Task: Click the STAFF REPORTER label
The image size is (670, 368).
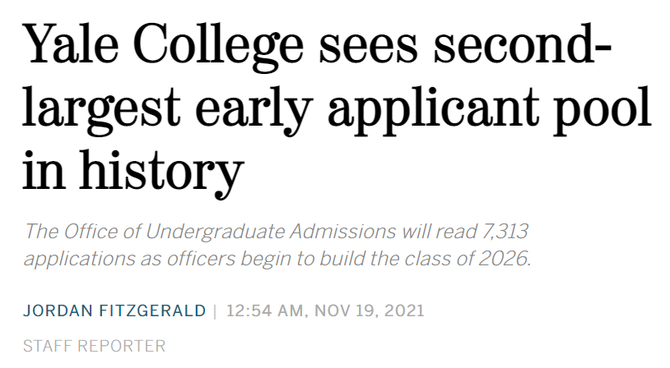Action: tap(94, 346)
